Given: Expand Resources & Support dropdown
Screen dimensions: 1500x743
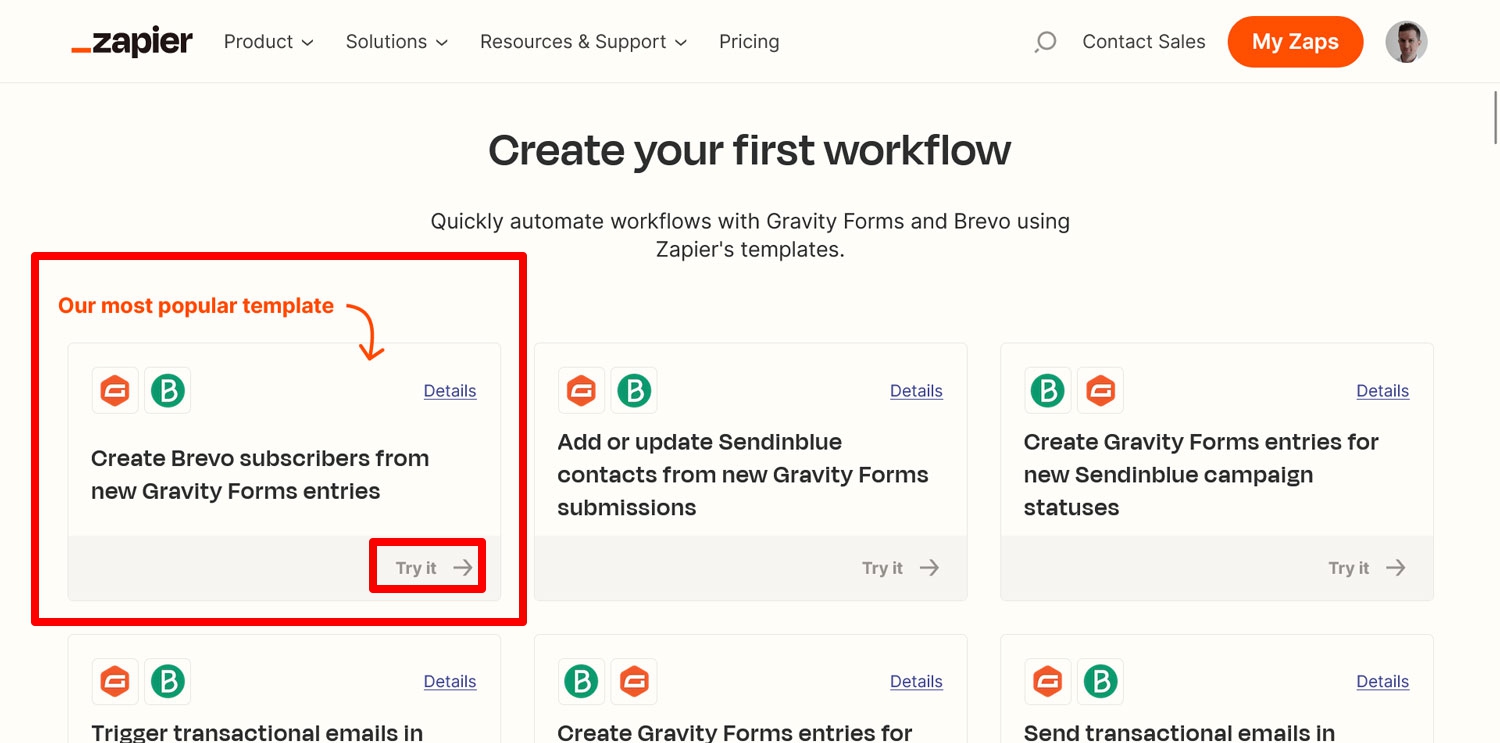Looking at the screenshot, I should [584, 42].
